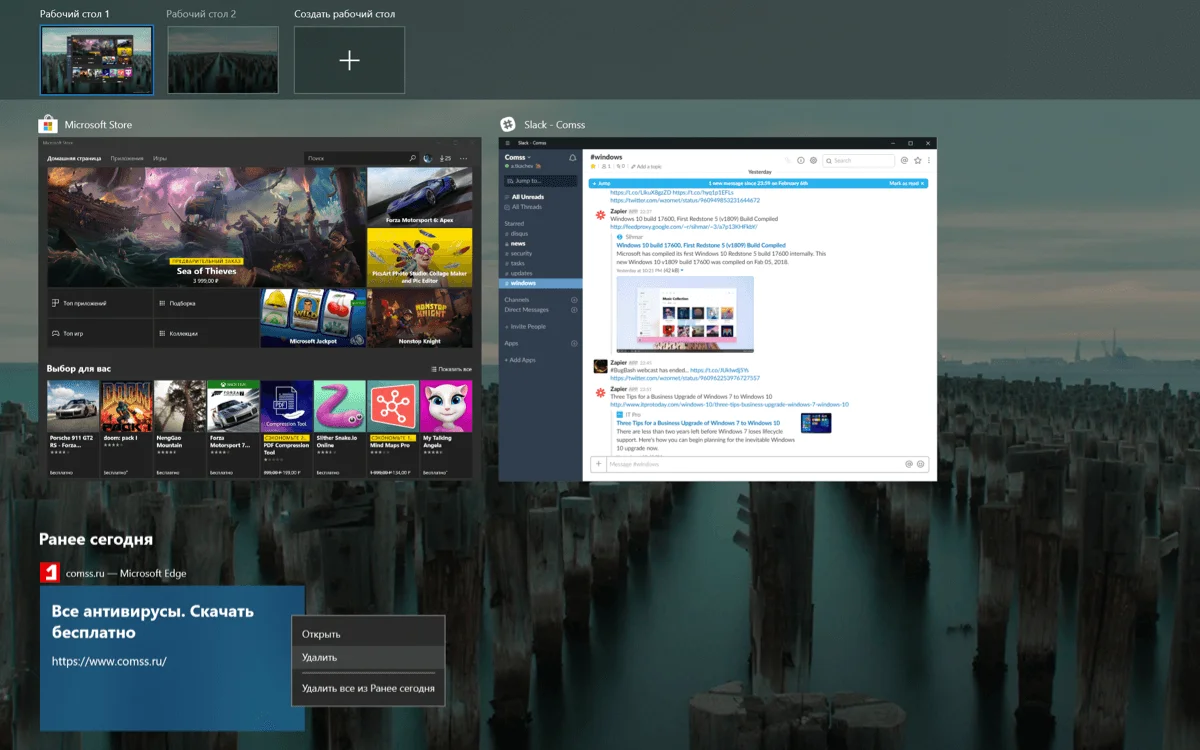Image resolution: width=1200 pixels, height=750 pixels.
Task: Click the "Показать все" link in Store
Action: [451, 369]
